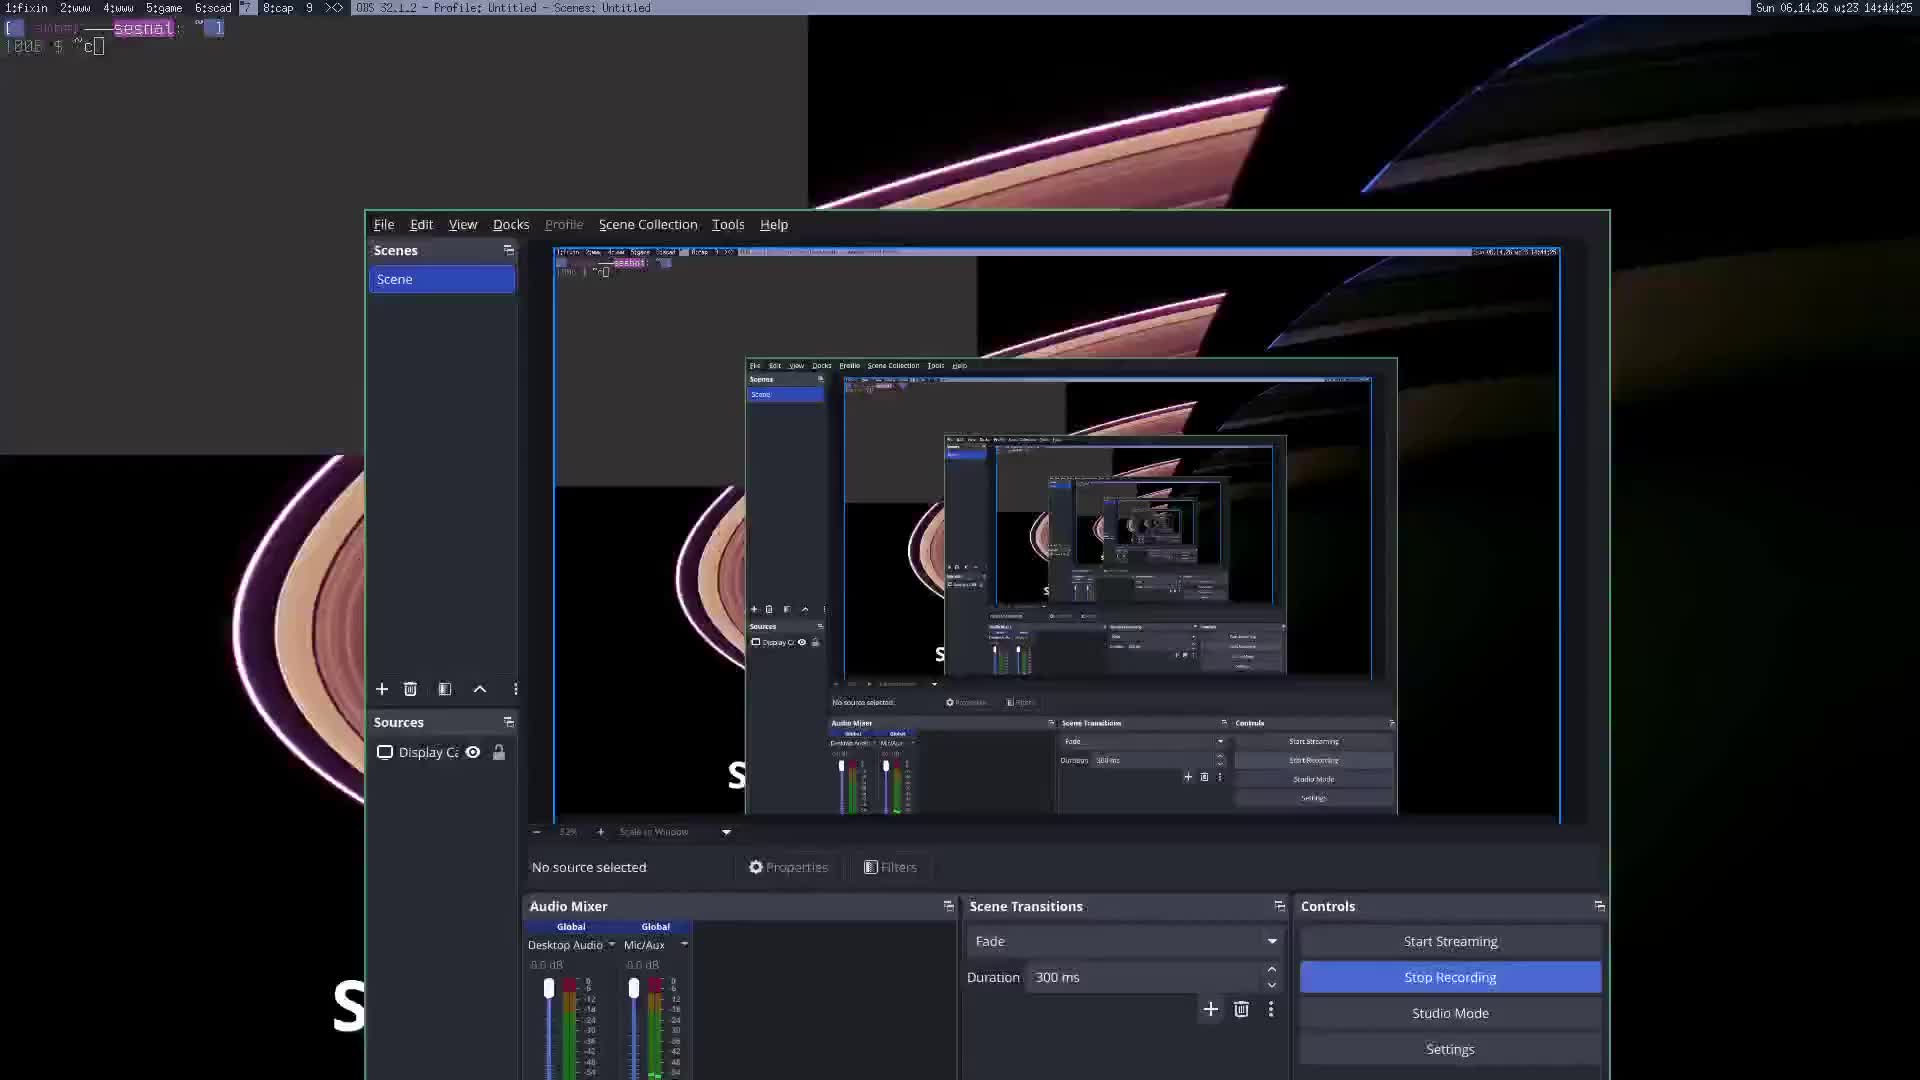Image resolution: width=1920 pixels, height=1080 pixels.
Task: Open the Docks menu
Action: (x=511, y=224)
